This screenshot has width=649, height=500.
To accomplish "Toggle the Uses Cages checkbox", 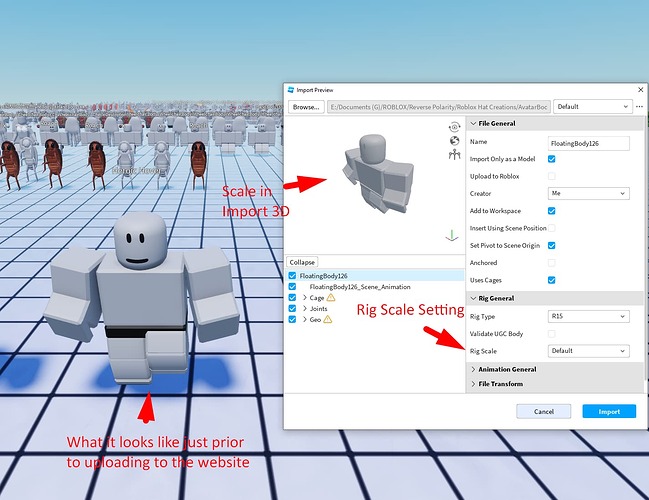I will (551, 280).
